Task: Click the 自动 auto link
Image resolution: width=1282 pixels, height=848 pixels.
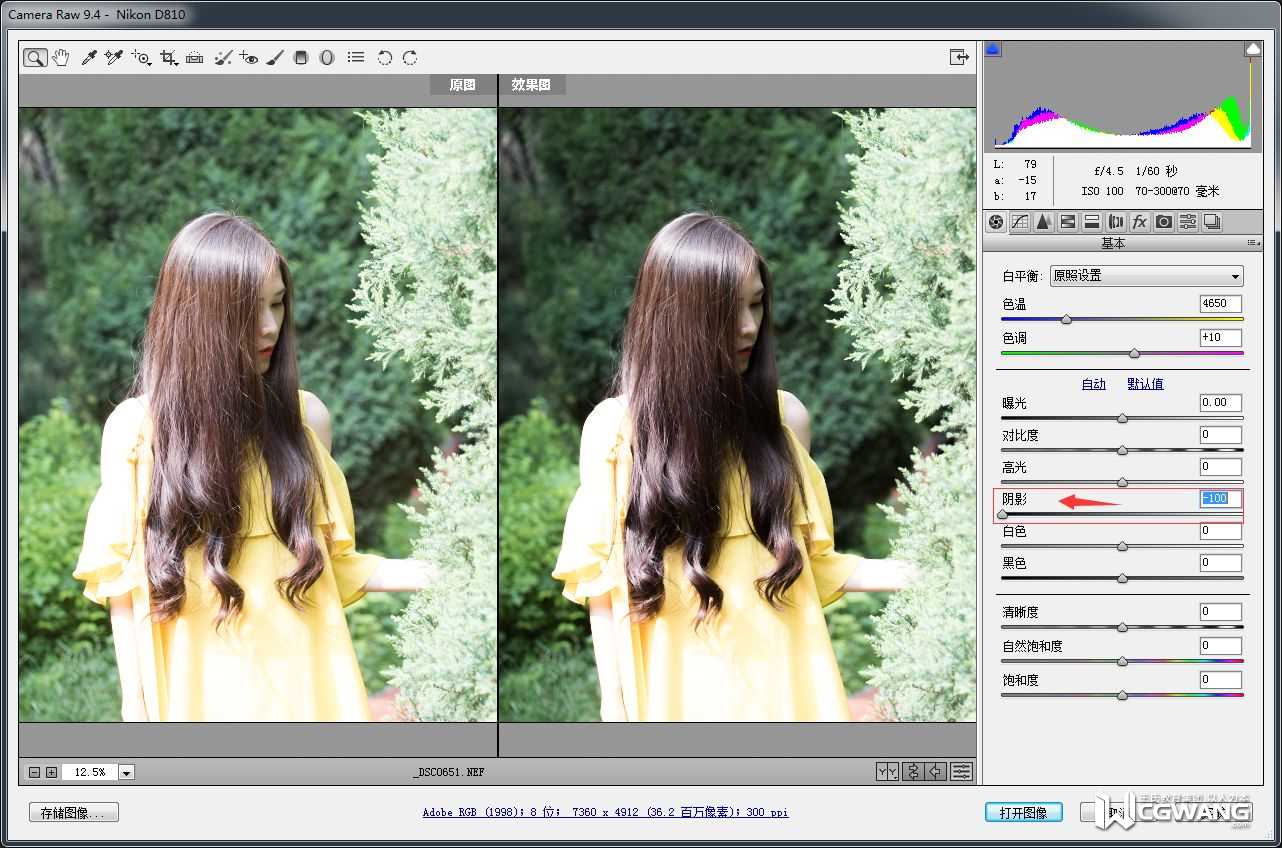Action: coord(1094,384)
